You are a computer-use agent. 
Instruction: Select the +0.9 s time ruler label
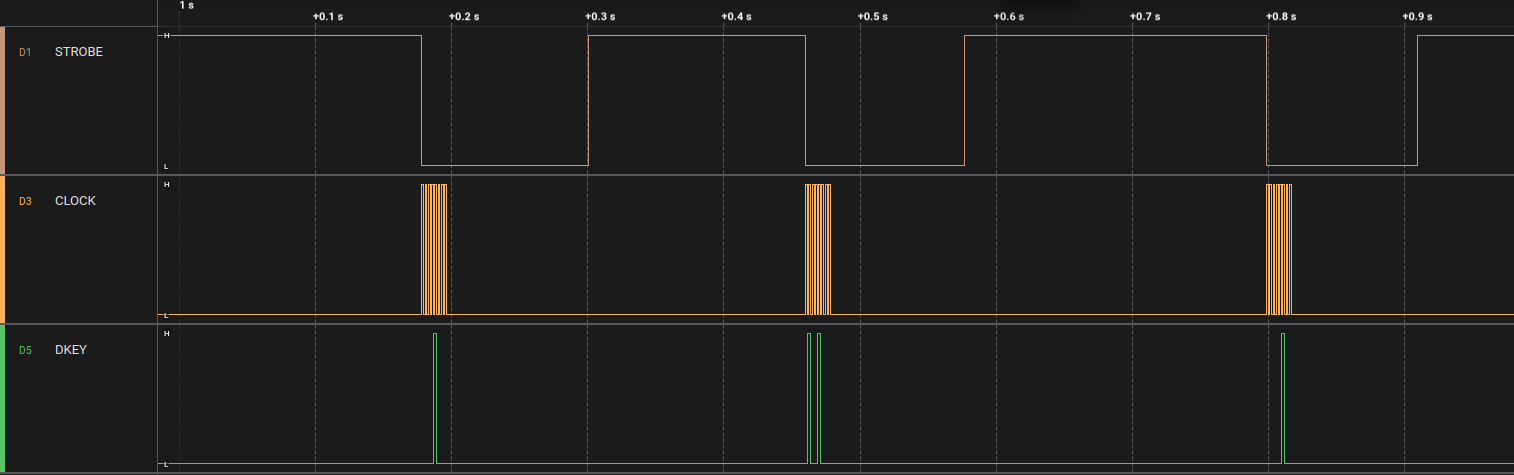tap(1417, 17)
